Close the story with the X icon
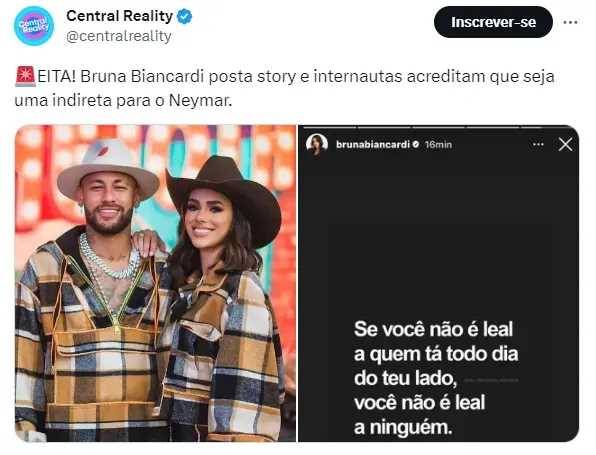Screen dimensions: 596x455 click(x=566, y=144)
